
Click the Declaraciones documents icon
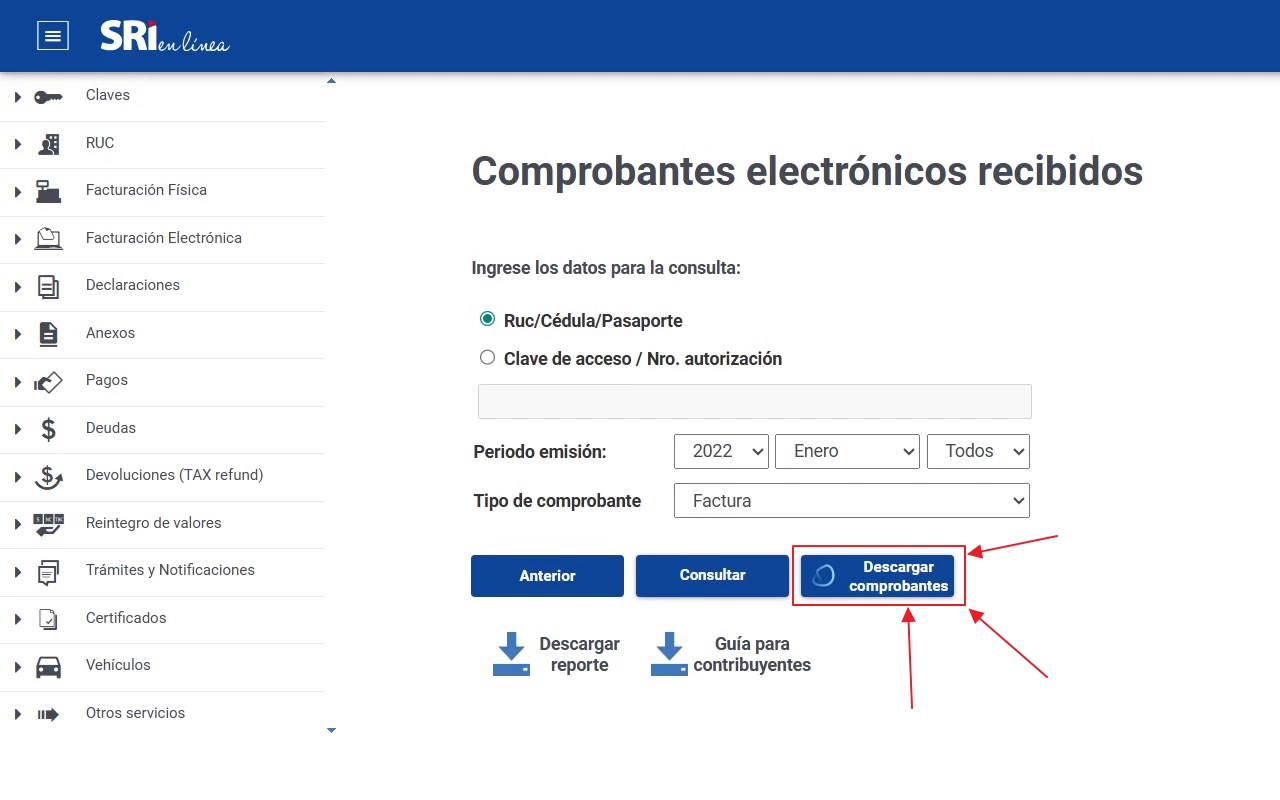click(x=48, y=286)
